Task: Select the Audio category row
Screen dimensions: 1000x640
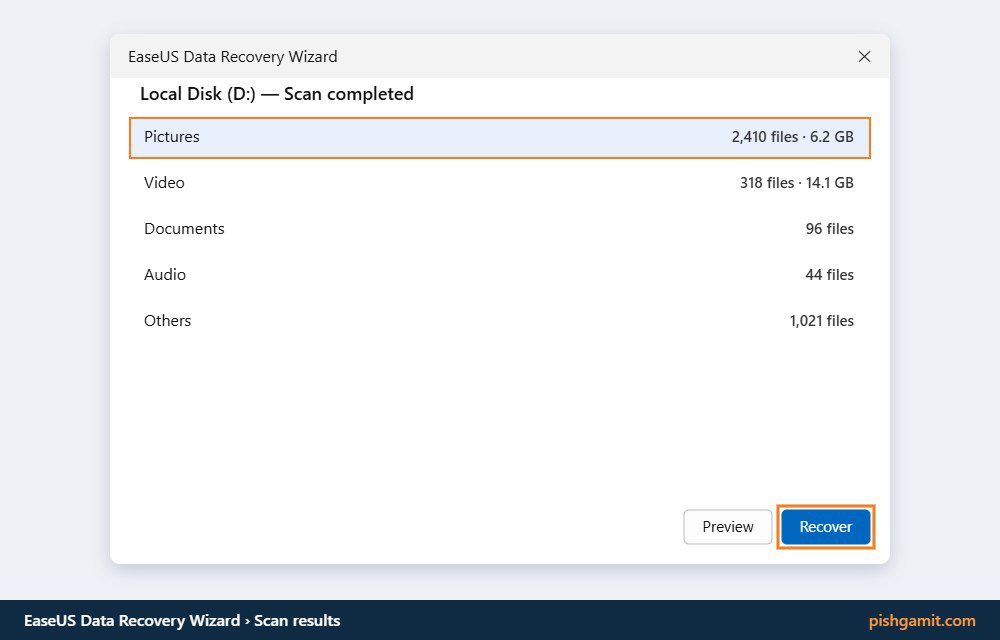Action: tap(499, 275)
